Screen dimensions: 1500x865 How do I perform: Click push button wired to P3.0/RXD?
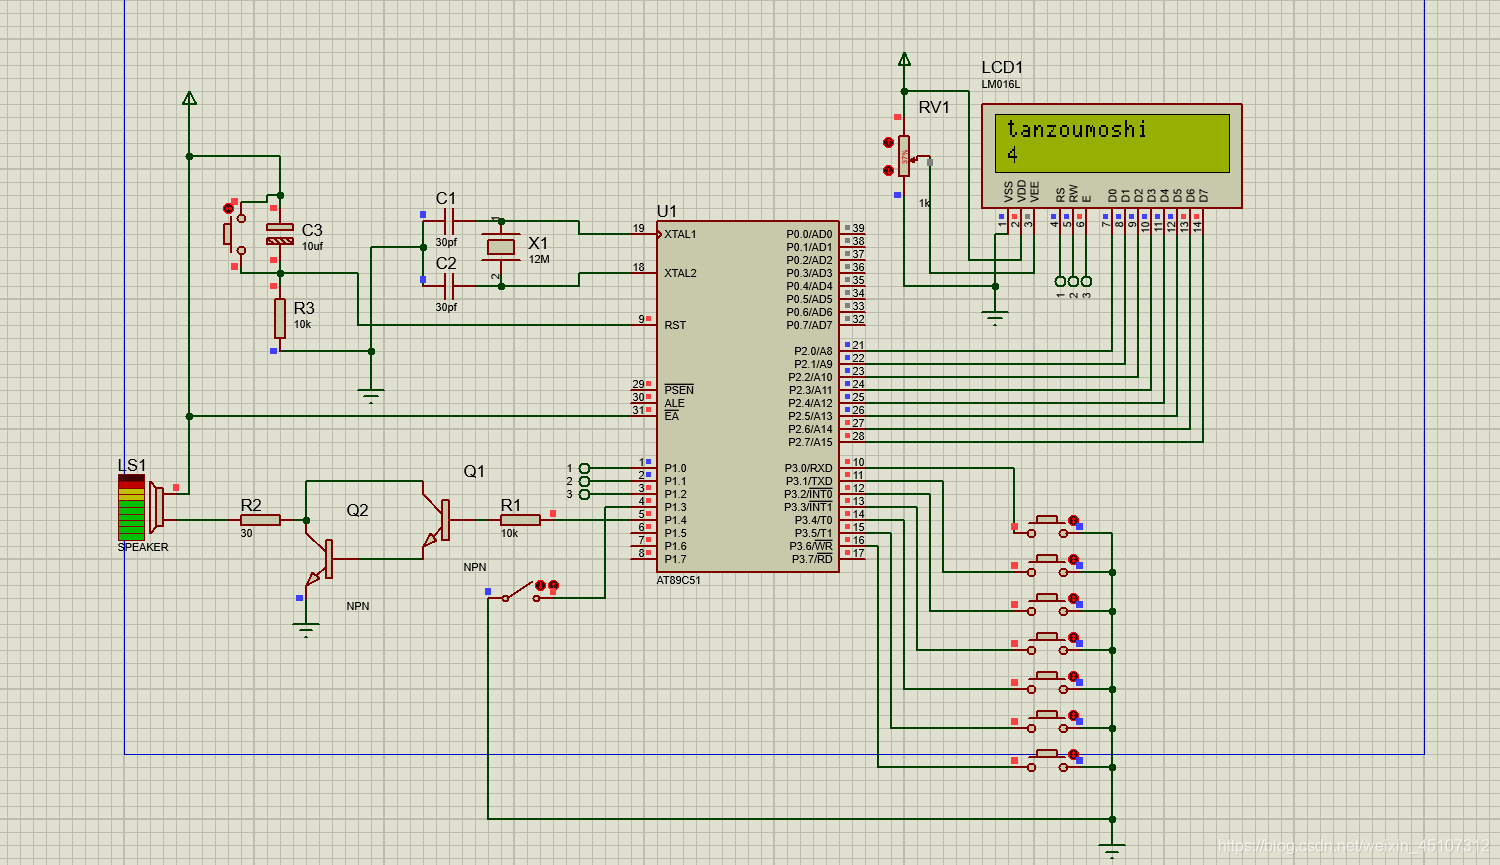point(1047,524)
